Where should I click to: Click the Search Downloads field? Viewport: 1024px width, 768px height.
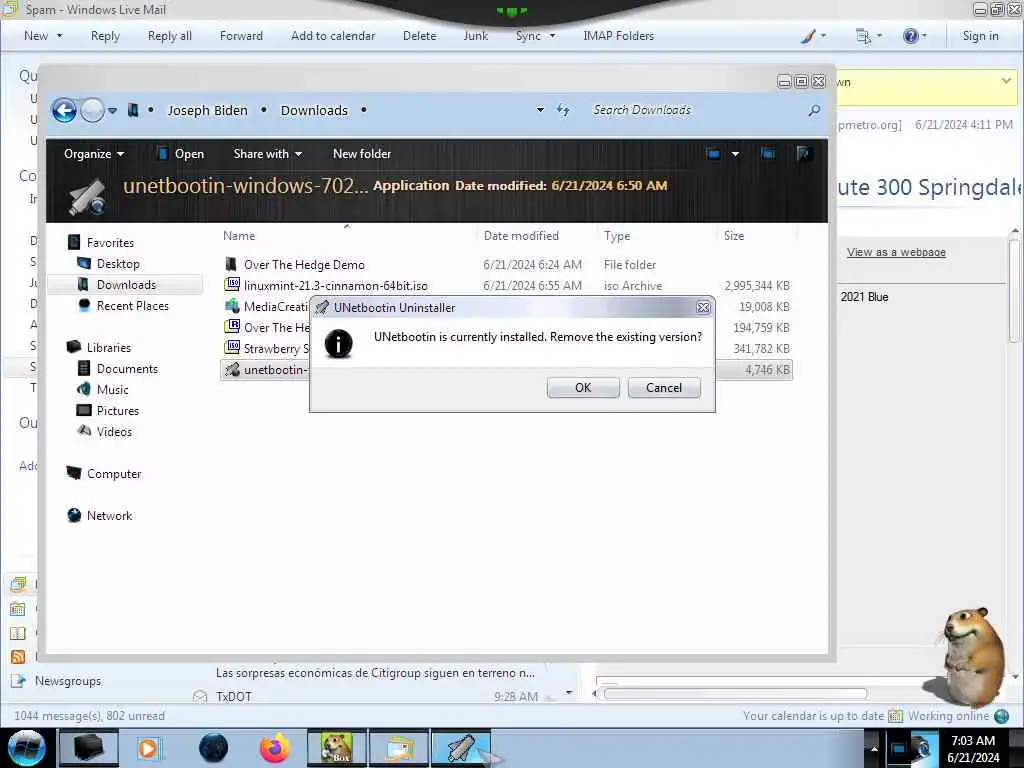tap(696, 110)
